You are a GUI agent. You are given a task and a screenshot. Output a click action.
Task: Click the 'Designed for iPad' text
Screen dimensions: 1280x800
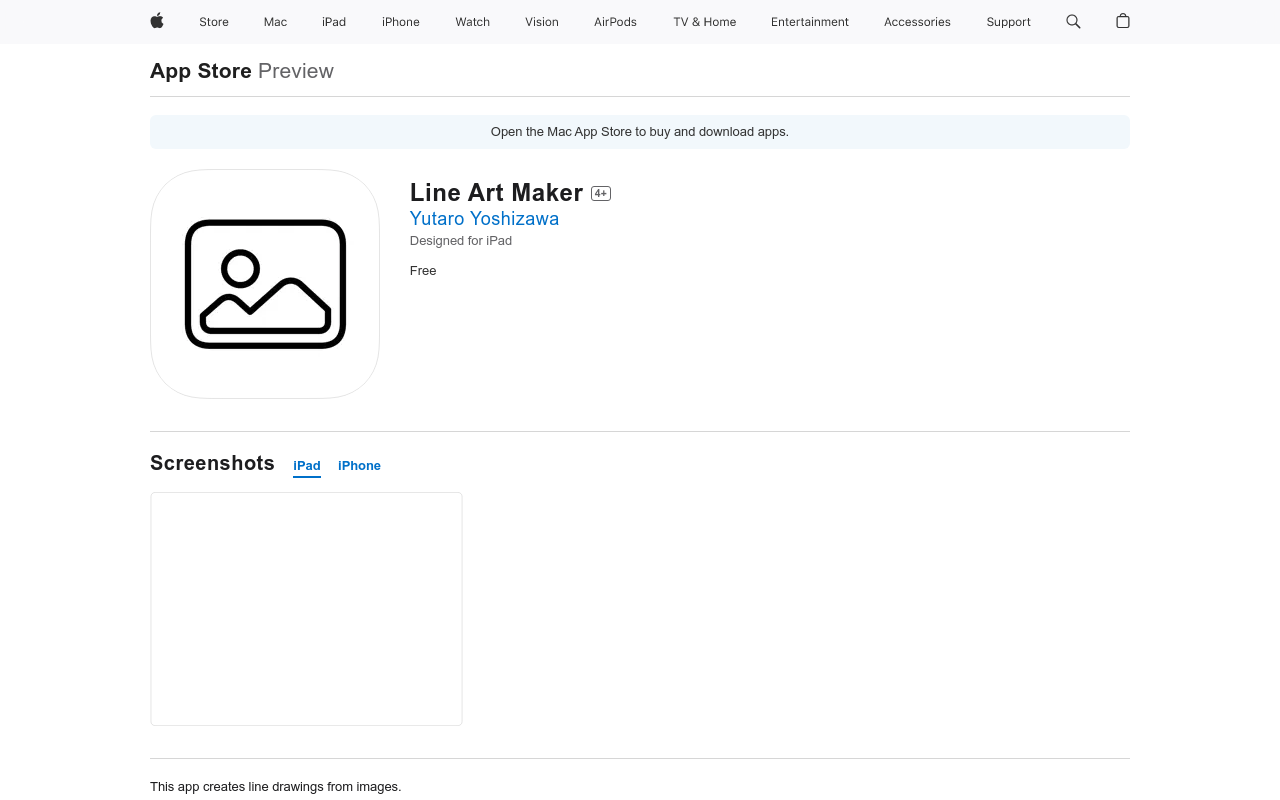[x=461, y=241]
